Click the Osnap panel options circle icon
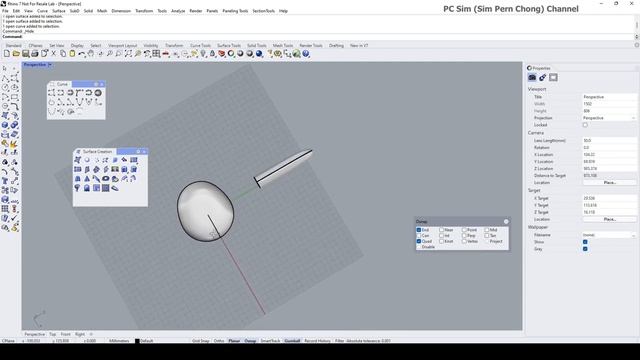Screen dimensions: 640x360 [506, 222]
